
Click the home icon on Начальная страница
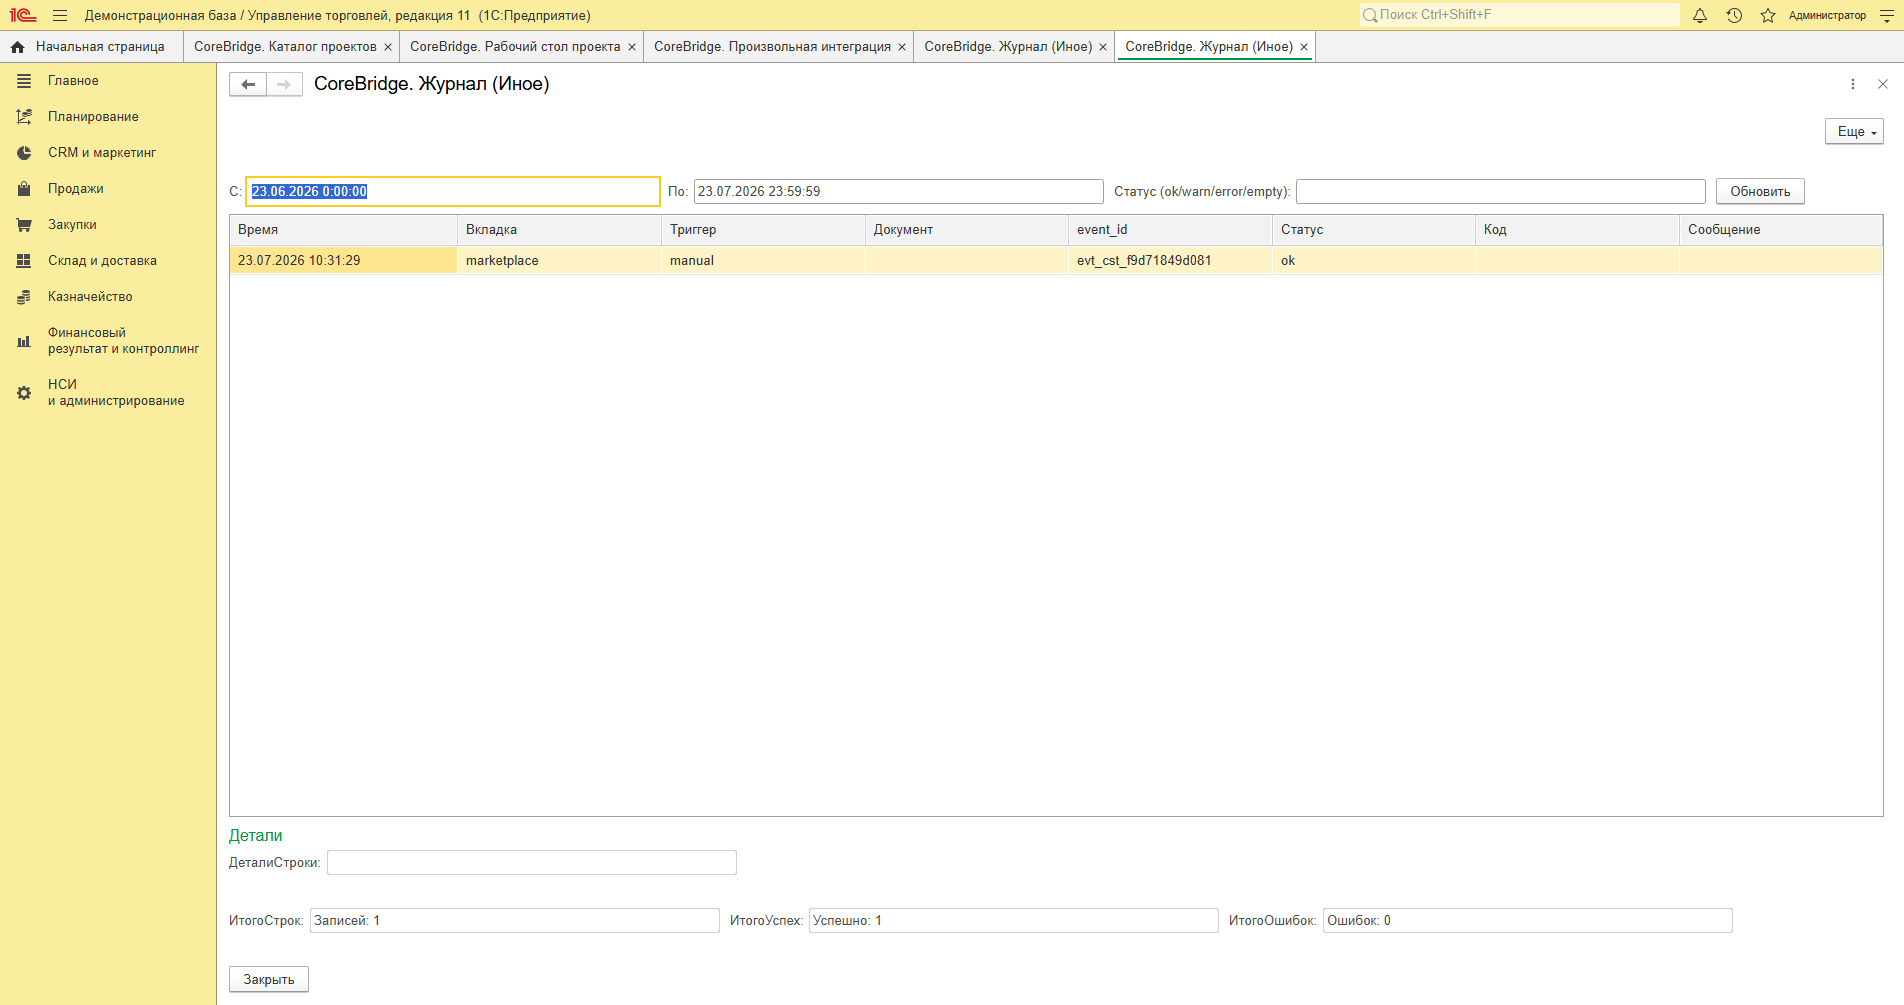pos(17,47)
